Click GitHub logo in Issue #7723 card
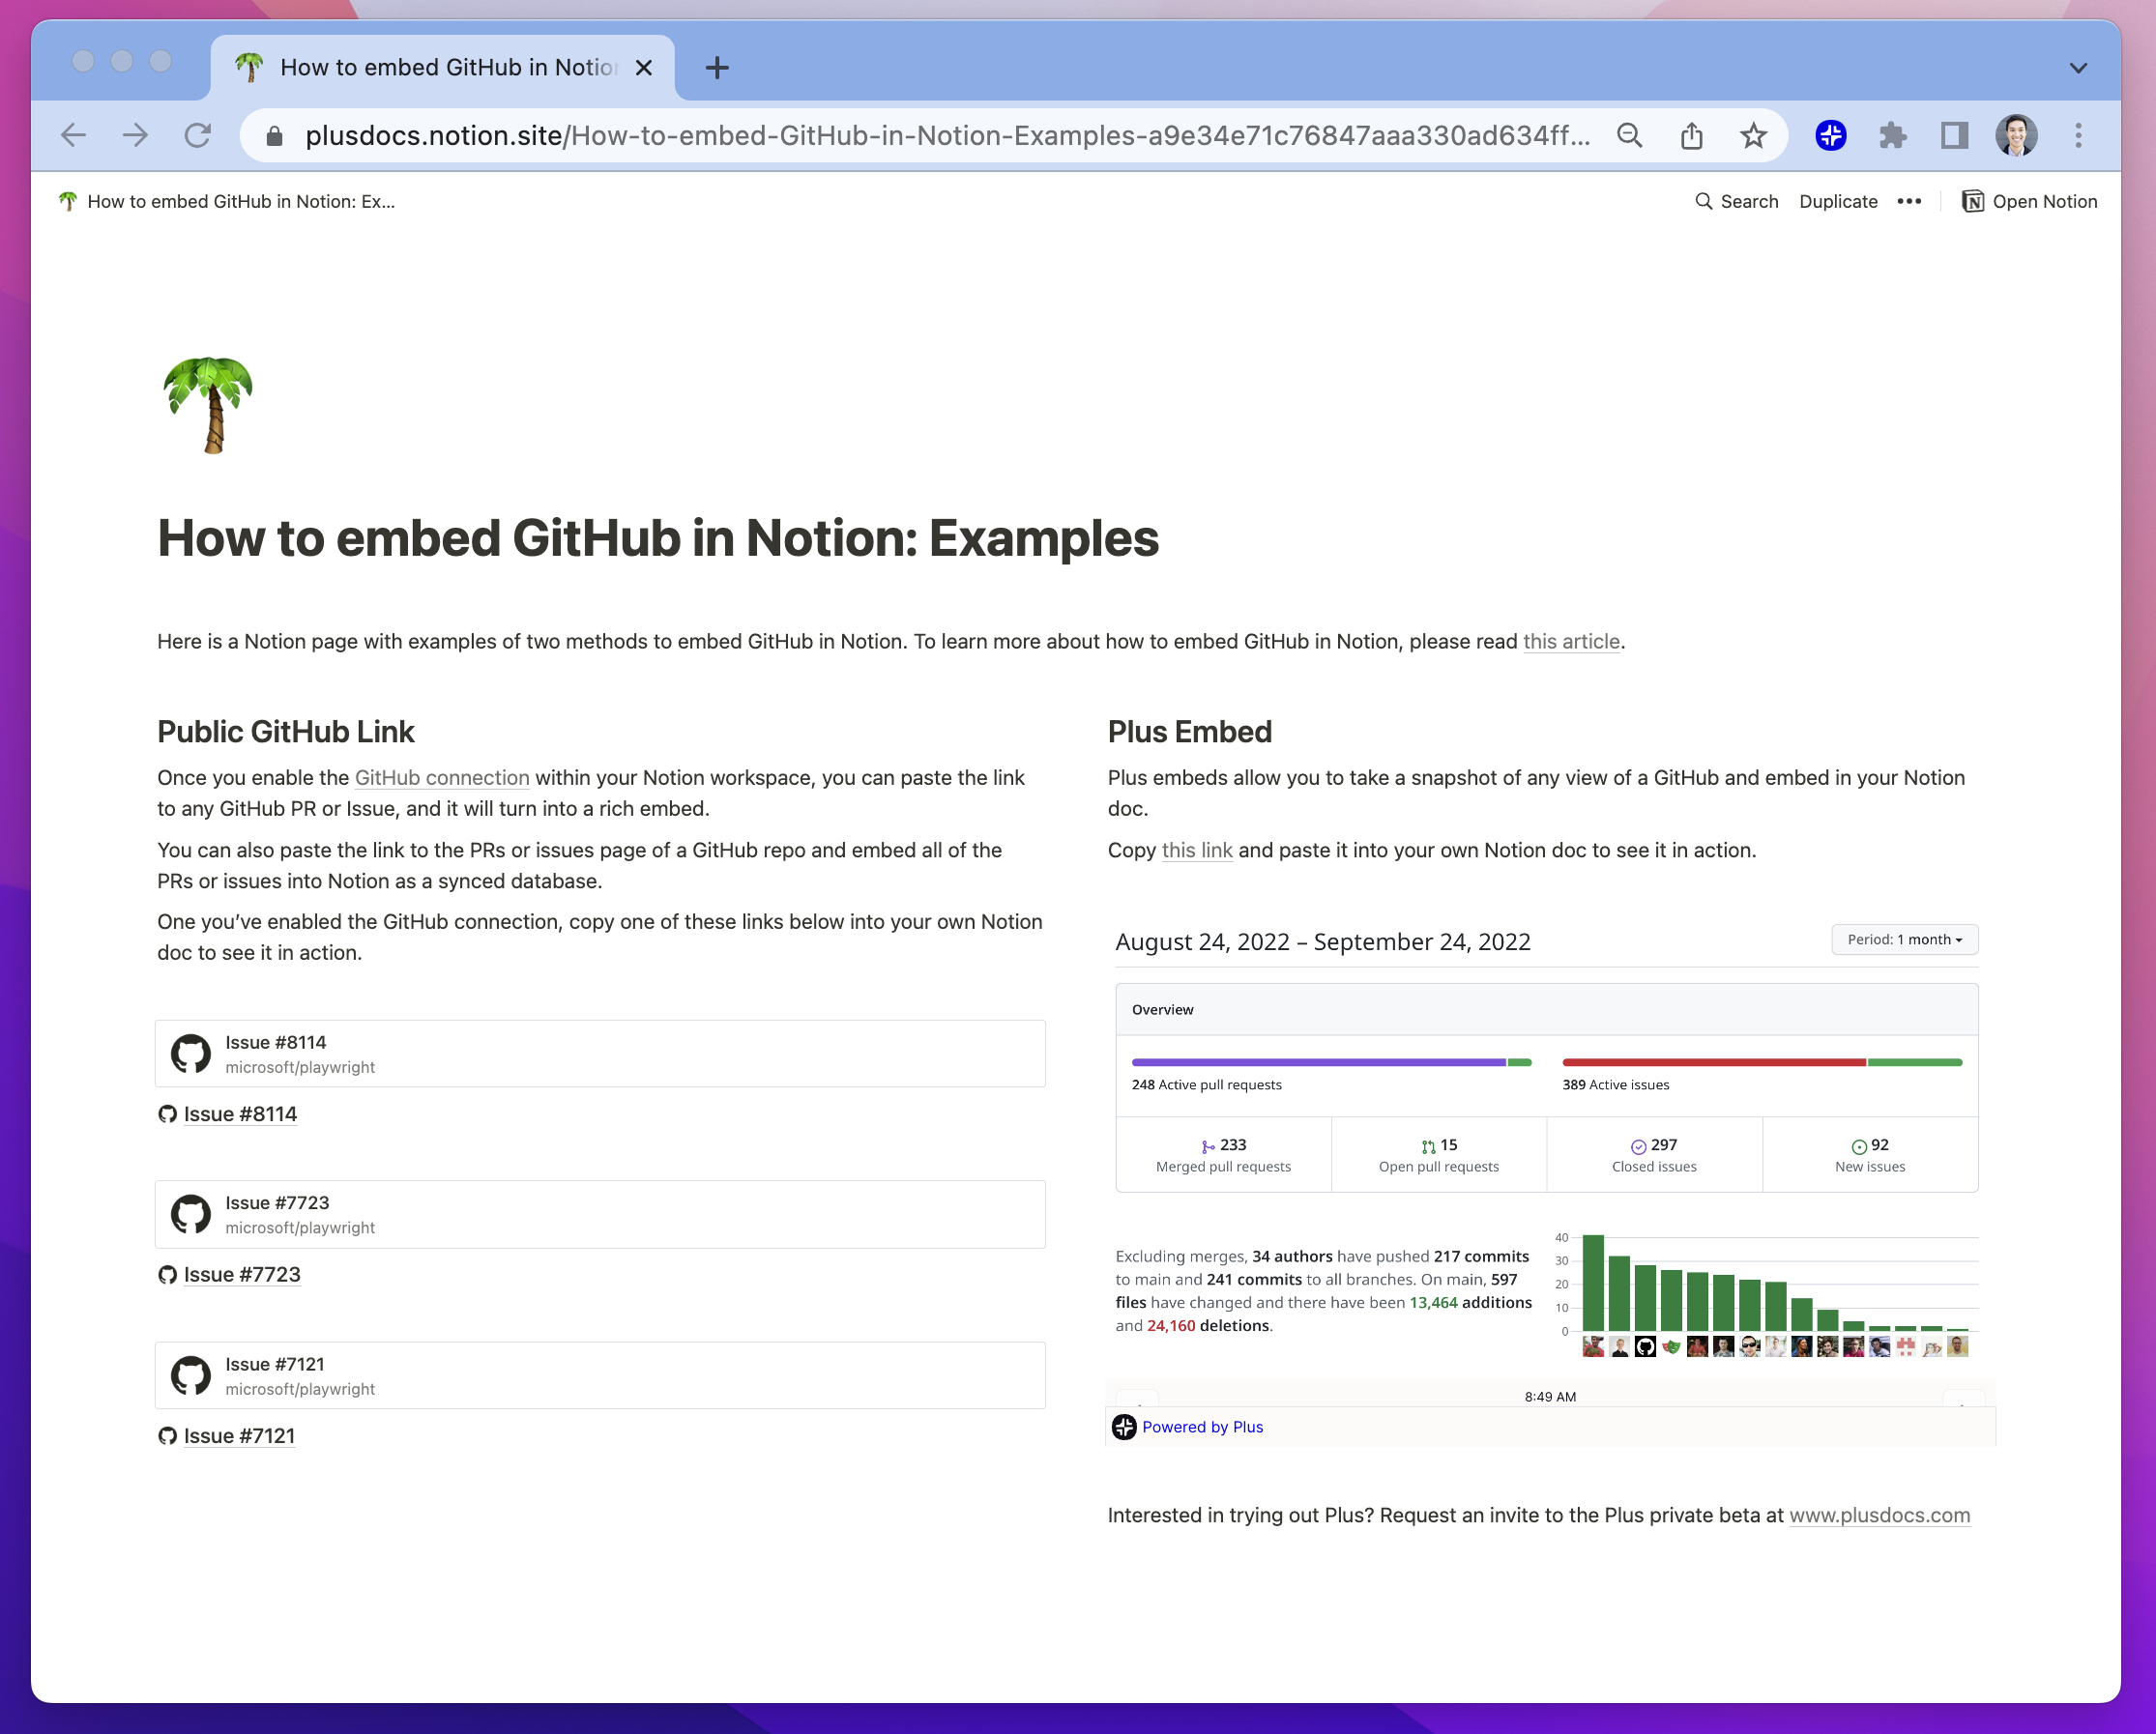 pos(190,1214)
